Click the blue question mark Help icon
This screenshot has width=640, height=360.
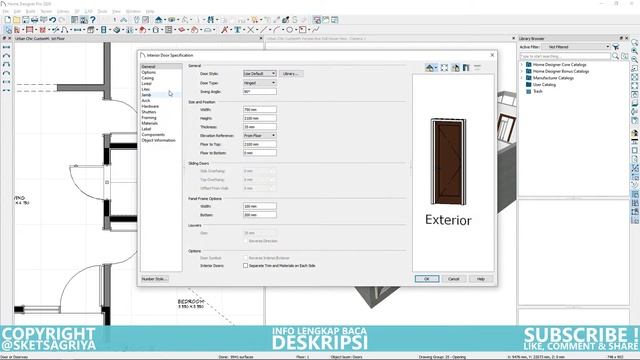pos(93,20)
